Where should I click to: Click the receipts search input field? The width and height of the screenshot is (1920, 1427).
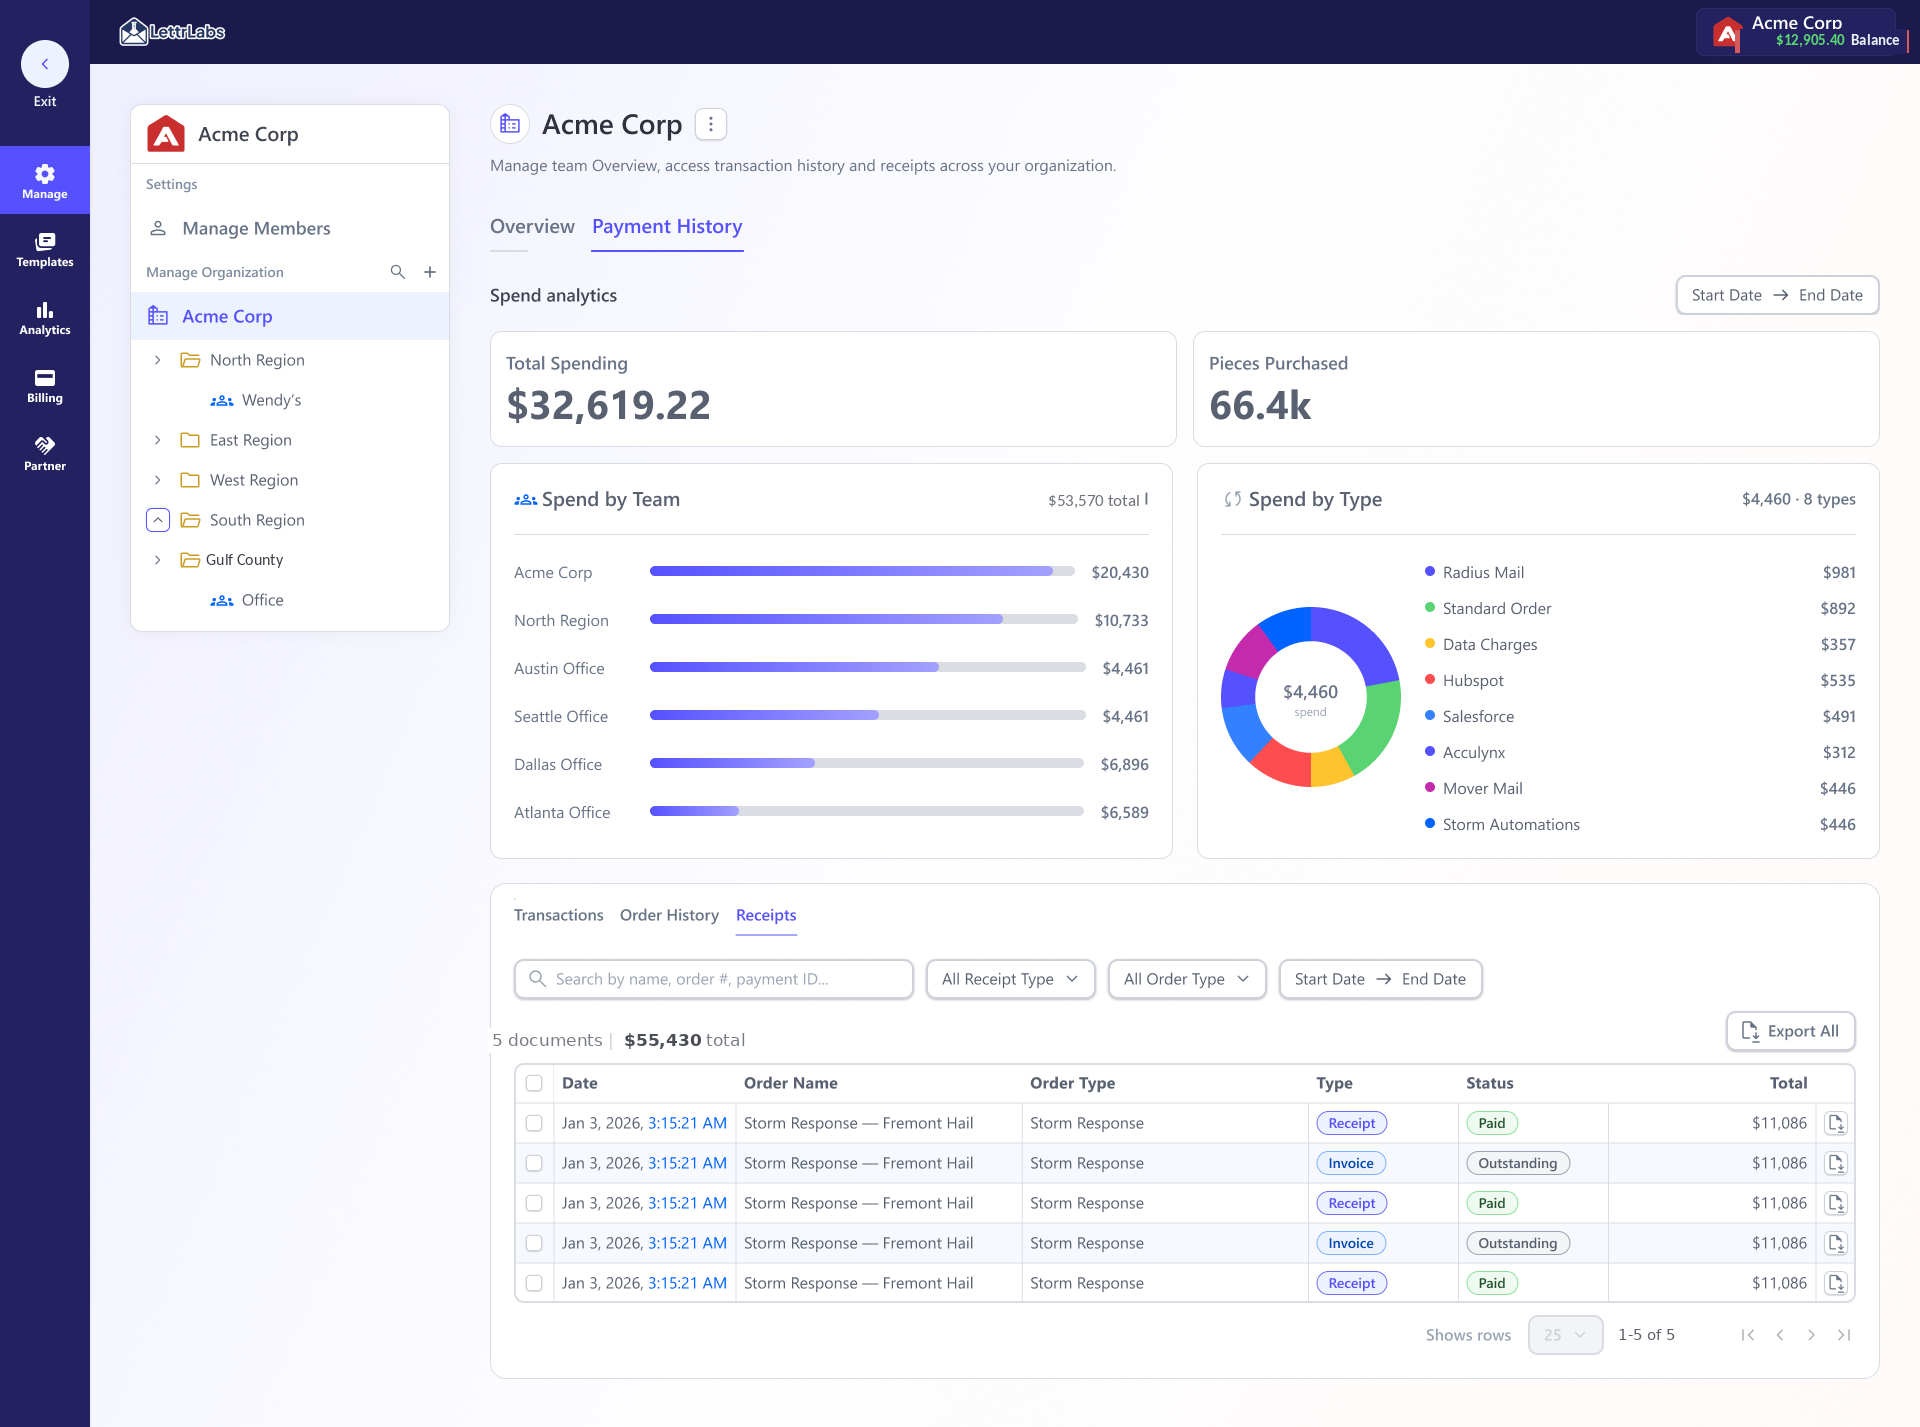713,979
